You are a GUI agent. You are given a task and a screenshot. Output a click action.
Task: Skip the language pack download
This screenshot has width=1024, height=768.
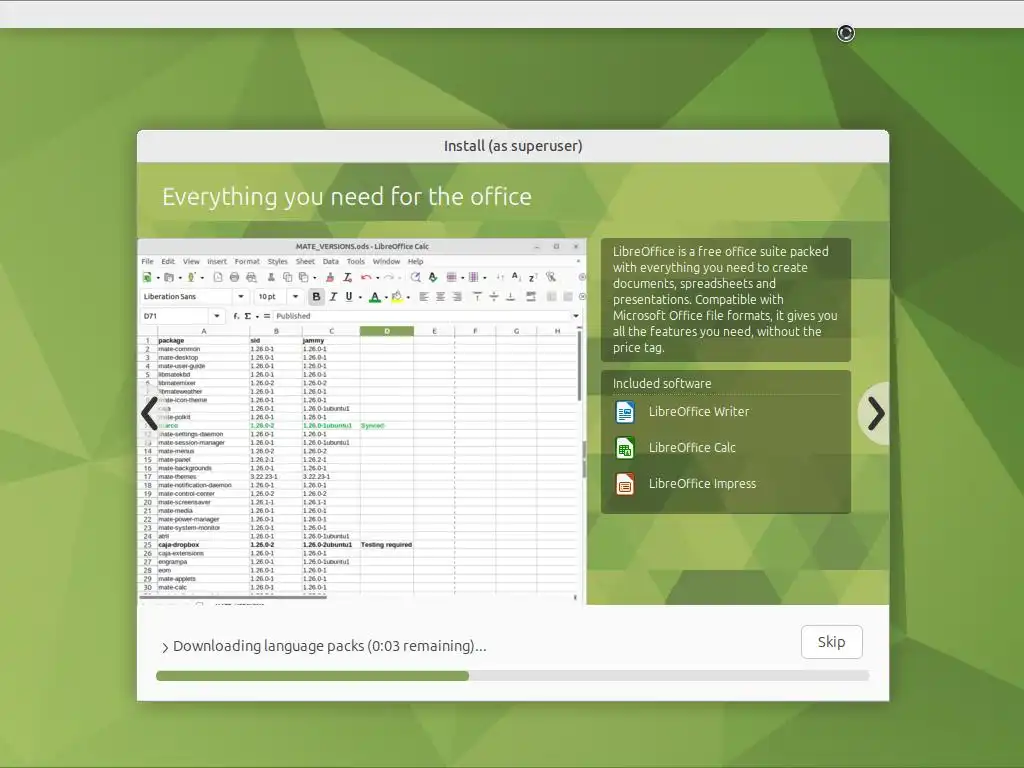pos(831,642)
